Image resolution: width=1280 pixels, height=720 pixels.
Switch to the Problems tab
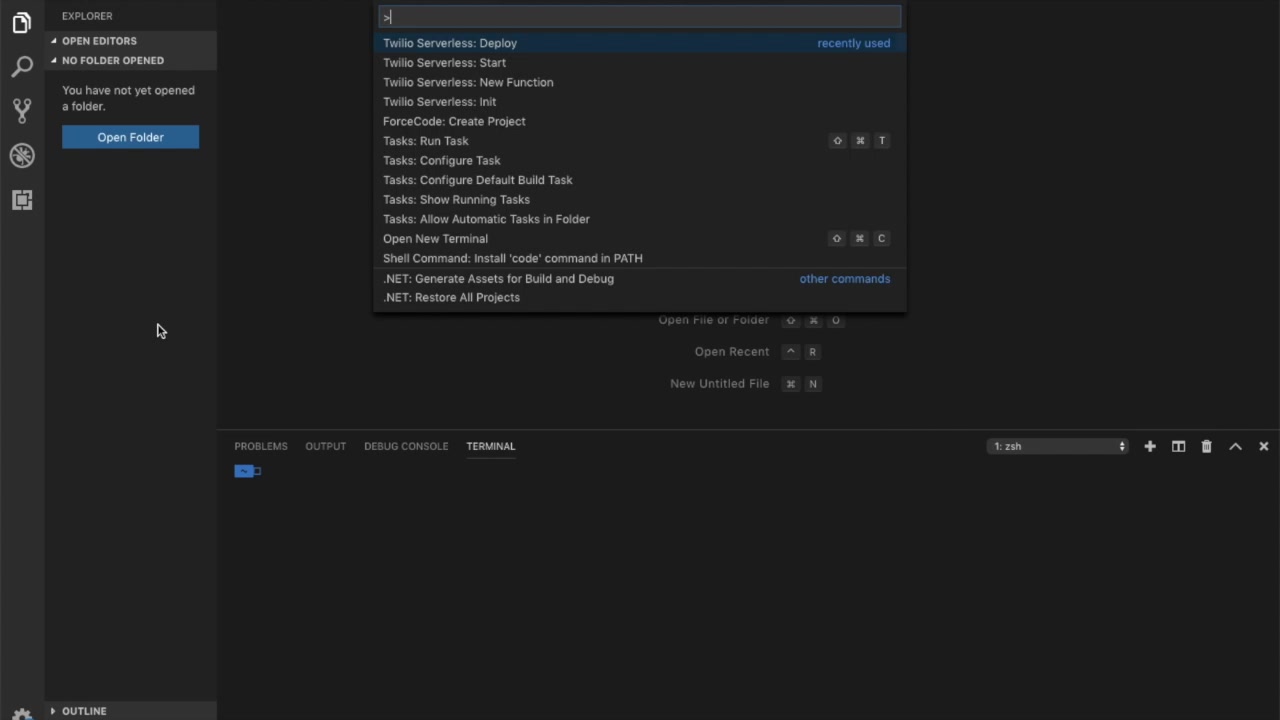261,446
